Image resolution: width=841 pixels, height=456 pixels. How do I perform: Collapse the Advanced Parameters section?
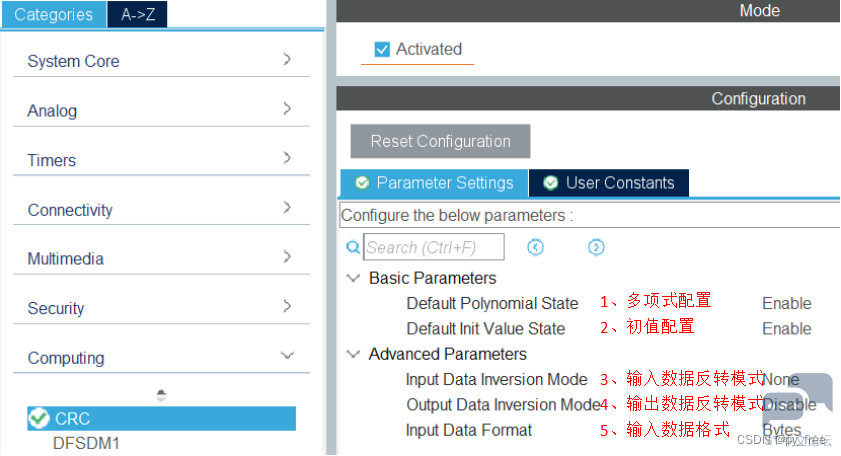353,354
